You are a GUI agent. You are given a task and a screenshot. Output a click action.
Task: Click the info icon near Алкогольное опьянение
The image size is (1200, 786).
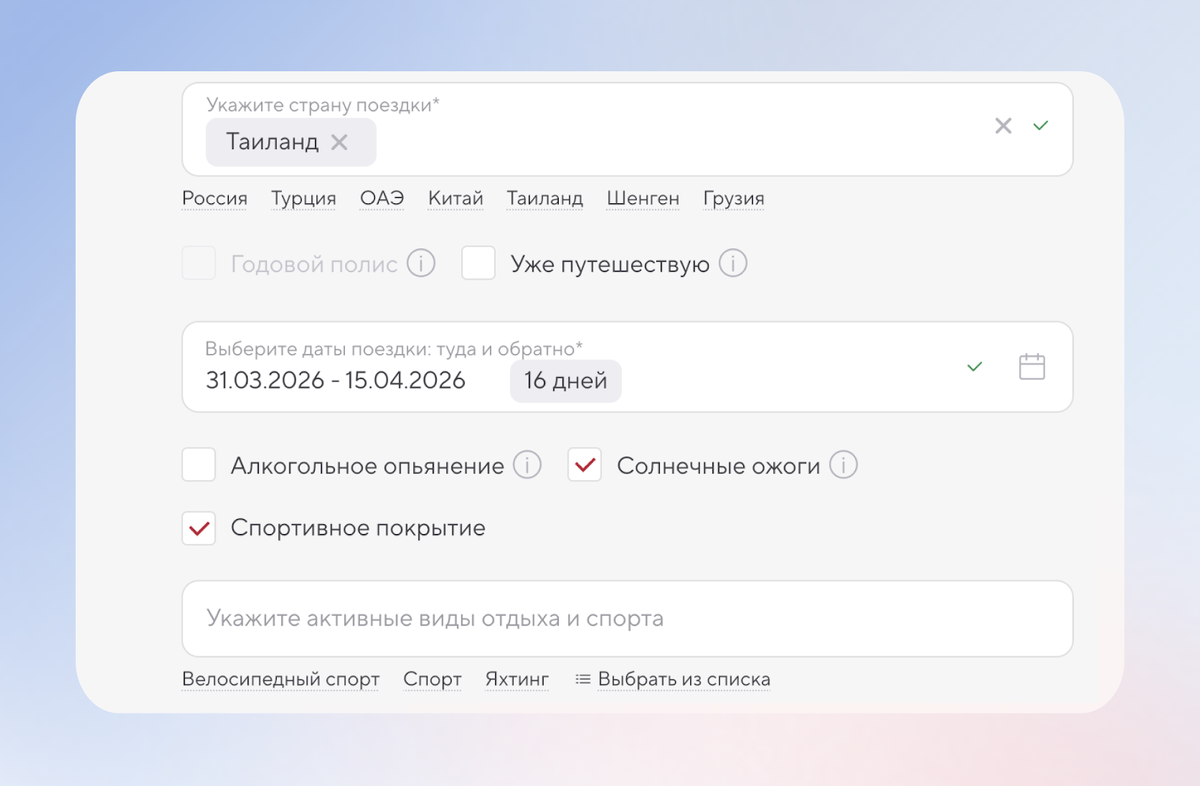[527, 465]
